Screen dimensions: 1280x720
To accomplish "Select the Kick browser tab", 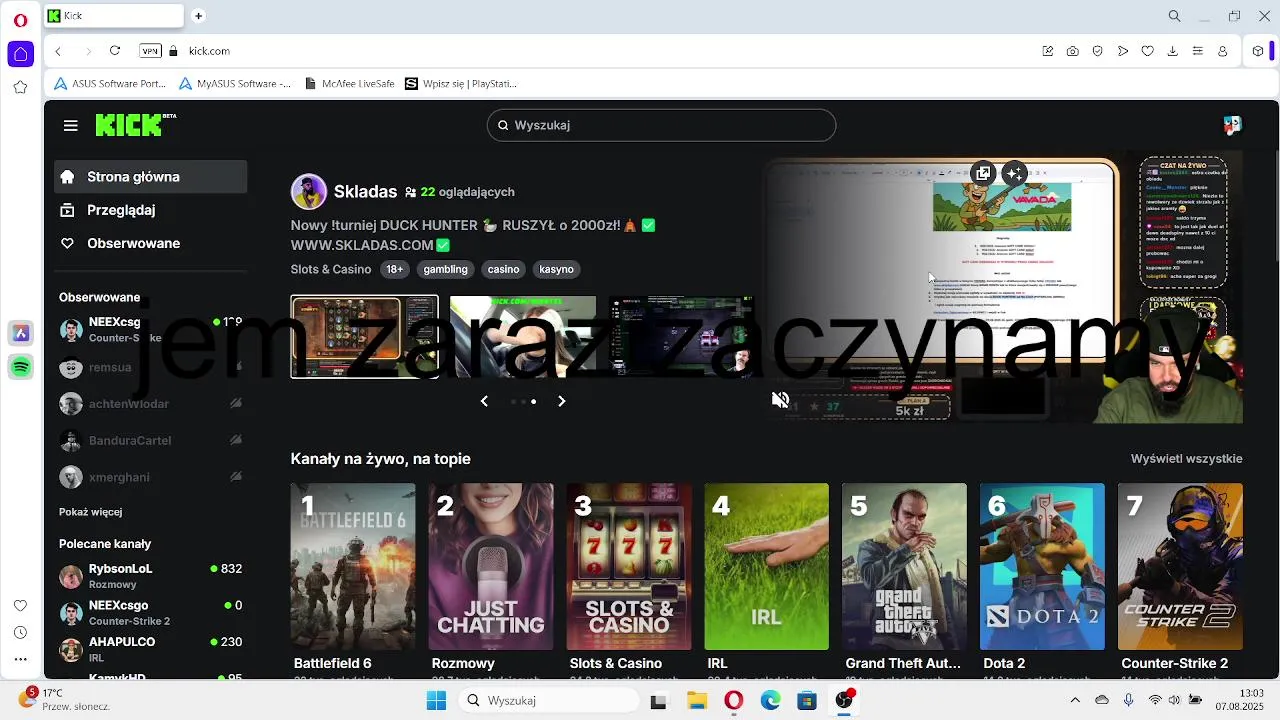I will coord(112,16).
